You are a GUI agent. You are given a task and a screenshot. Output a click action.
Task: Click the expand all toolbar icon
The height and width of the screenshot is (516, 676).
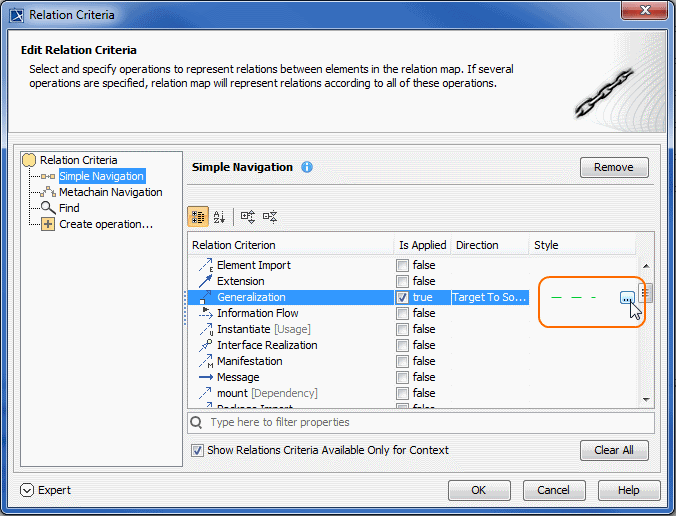point(248,216)
